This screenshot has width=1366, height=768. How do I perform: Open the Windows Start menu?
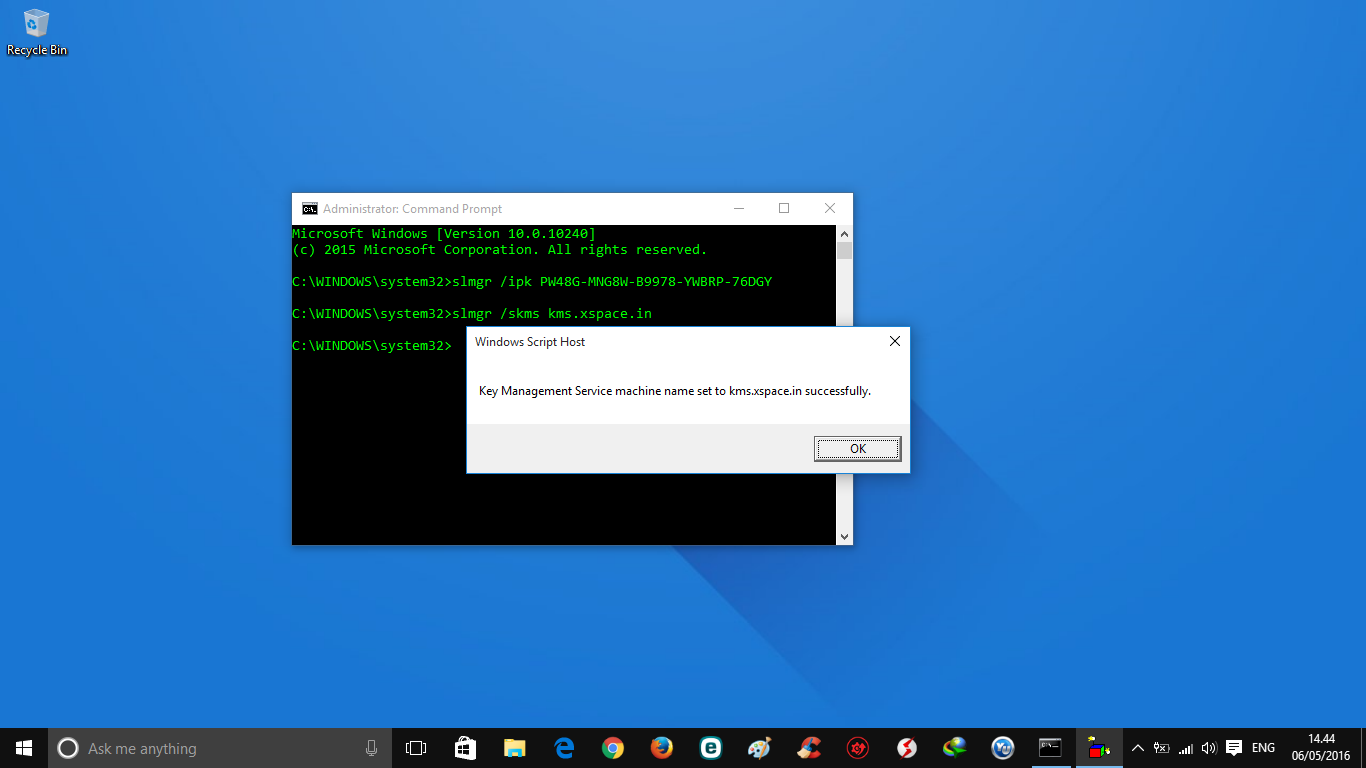click(x=24, y=748)
